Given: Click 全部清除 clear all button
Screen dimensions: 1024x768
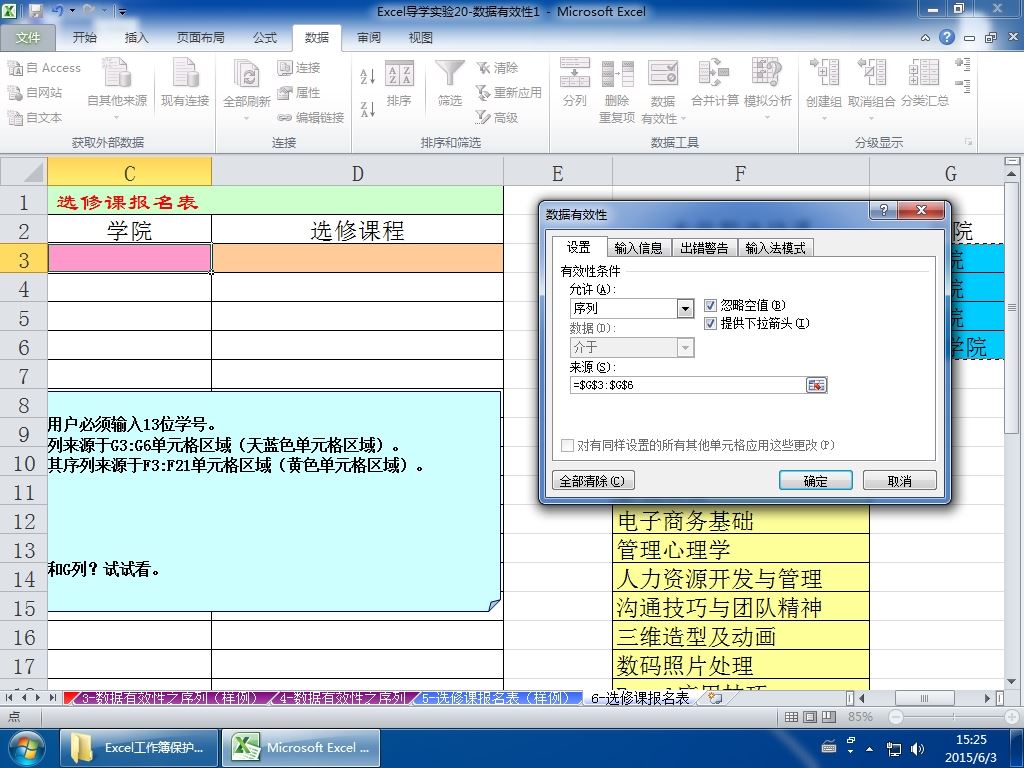Looking at the screenshot, I should [x=592, y=481].
